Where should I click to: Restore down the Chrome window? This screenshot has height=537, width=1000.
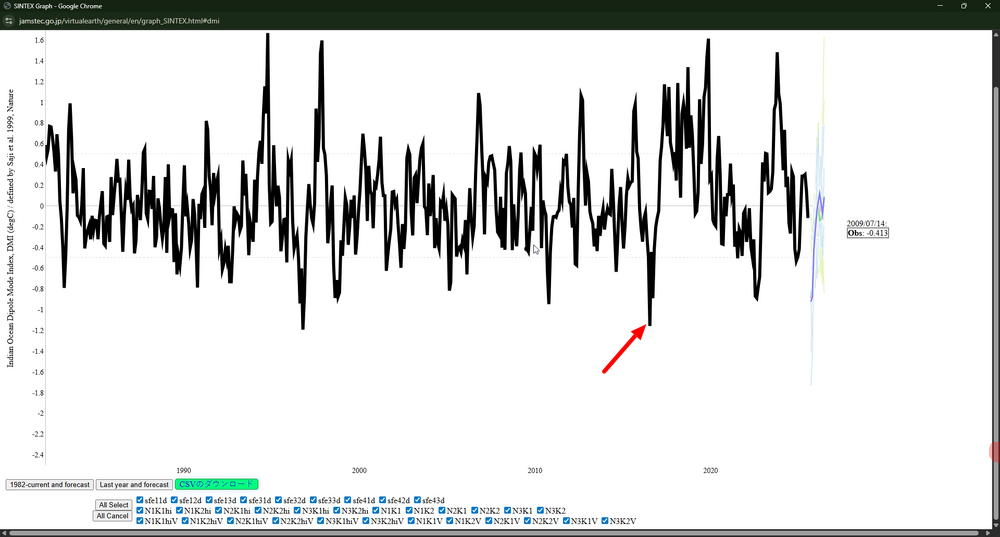[964, 6]
